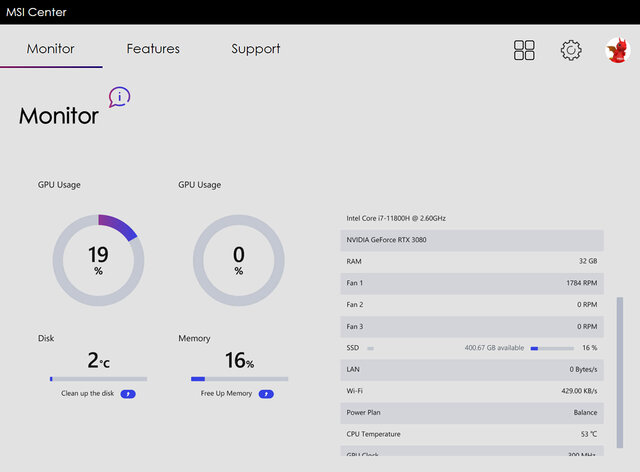The height and width of the screenshot is (472, 640).
Task: Click the Memory usage progress bar
Action: 239,379
